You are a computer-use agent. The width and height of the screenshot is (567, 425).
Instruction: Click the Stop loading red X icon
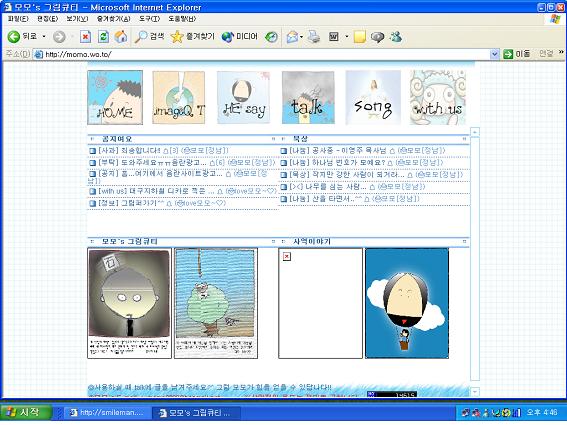tap(85, 37)
